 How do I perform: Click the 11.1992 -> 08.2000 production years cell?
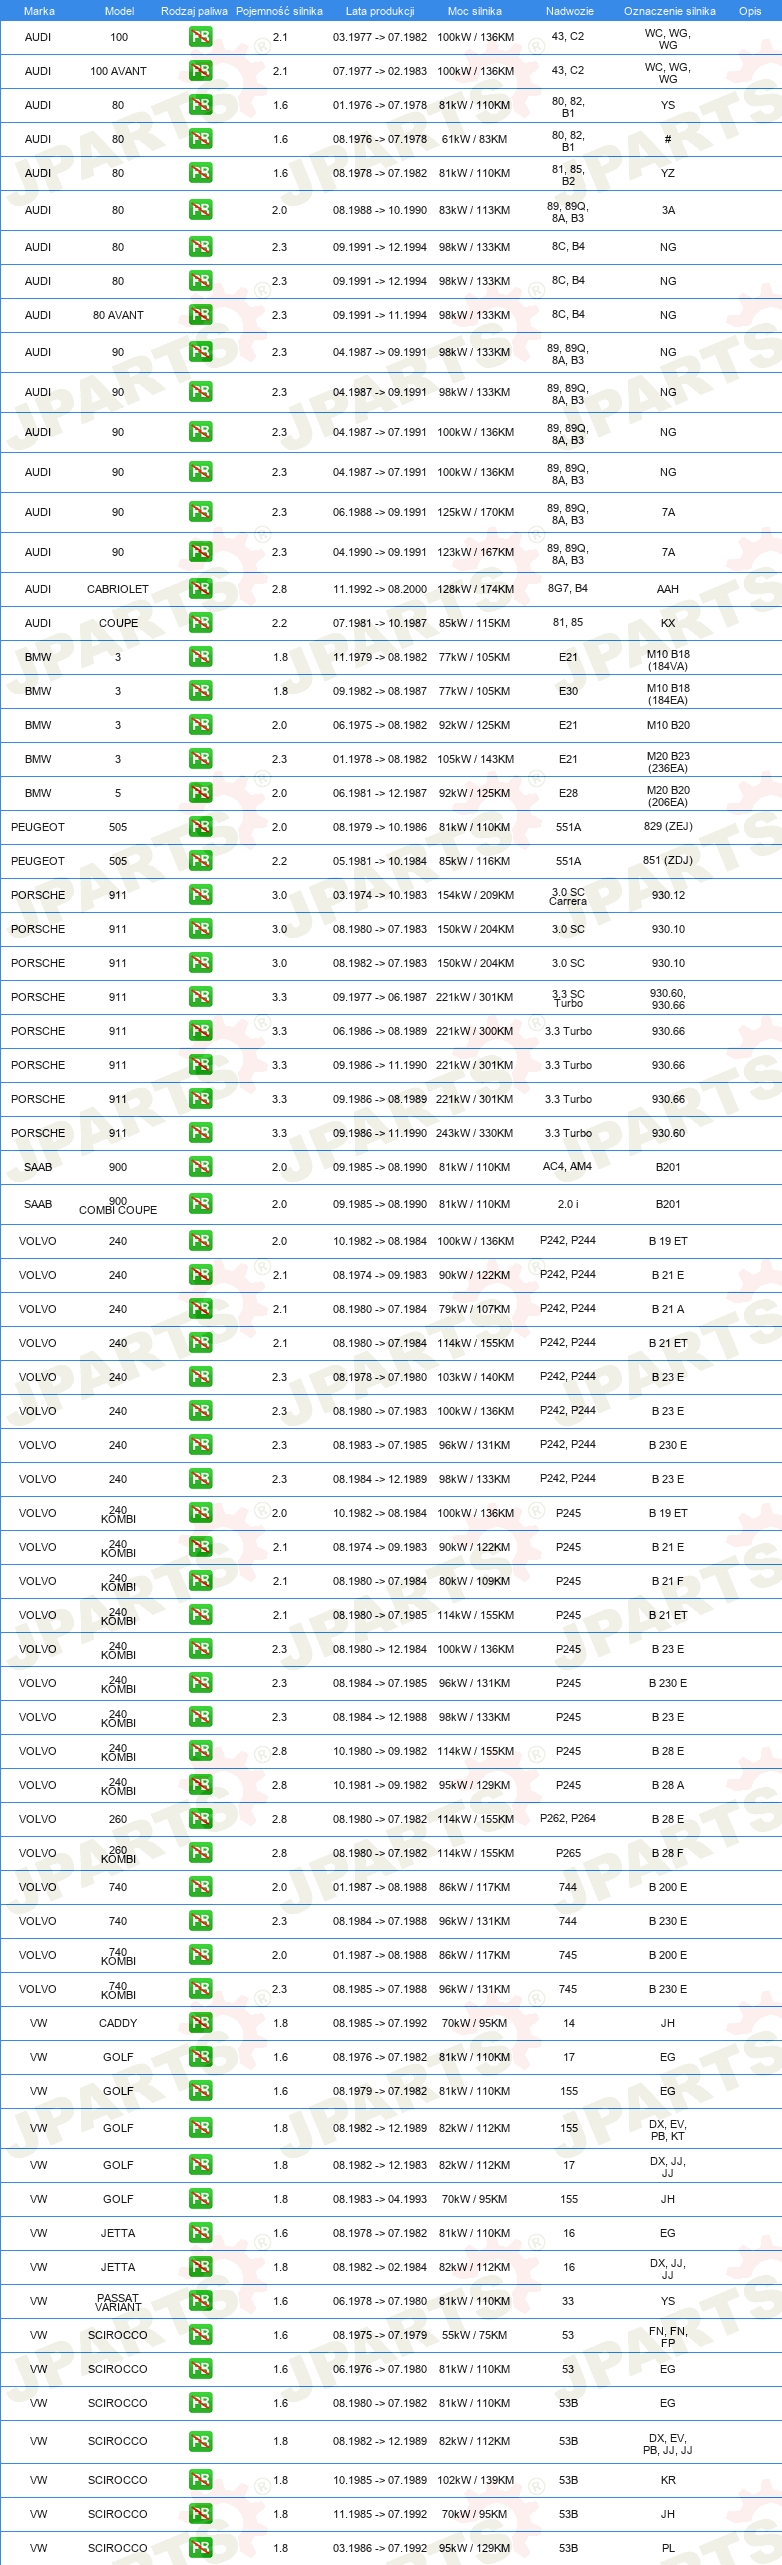click(x=380, y=589)
